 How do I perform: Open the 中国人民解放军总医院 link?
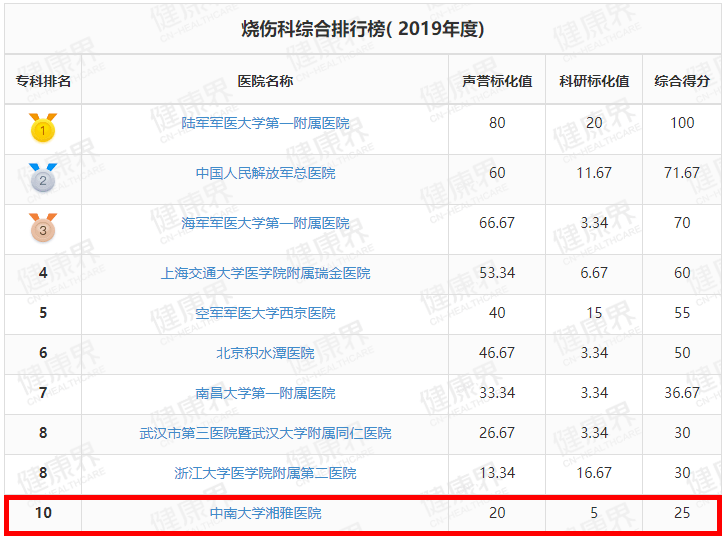(x=265, y=173)
